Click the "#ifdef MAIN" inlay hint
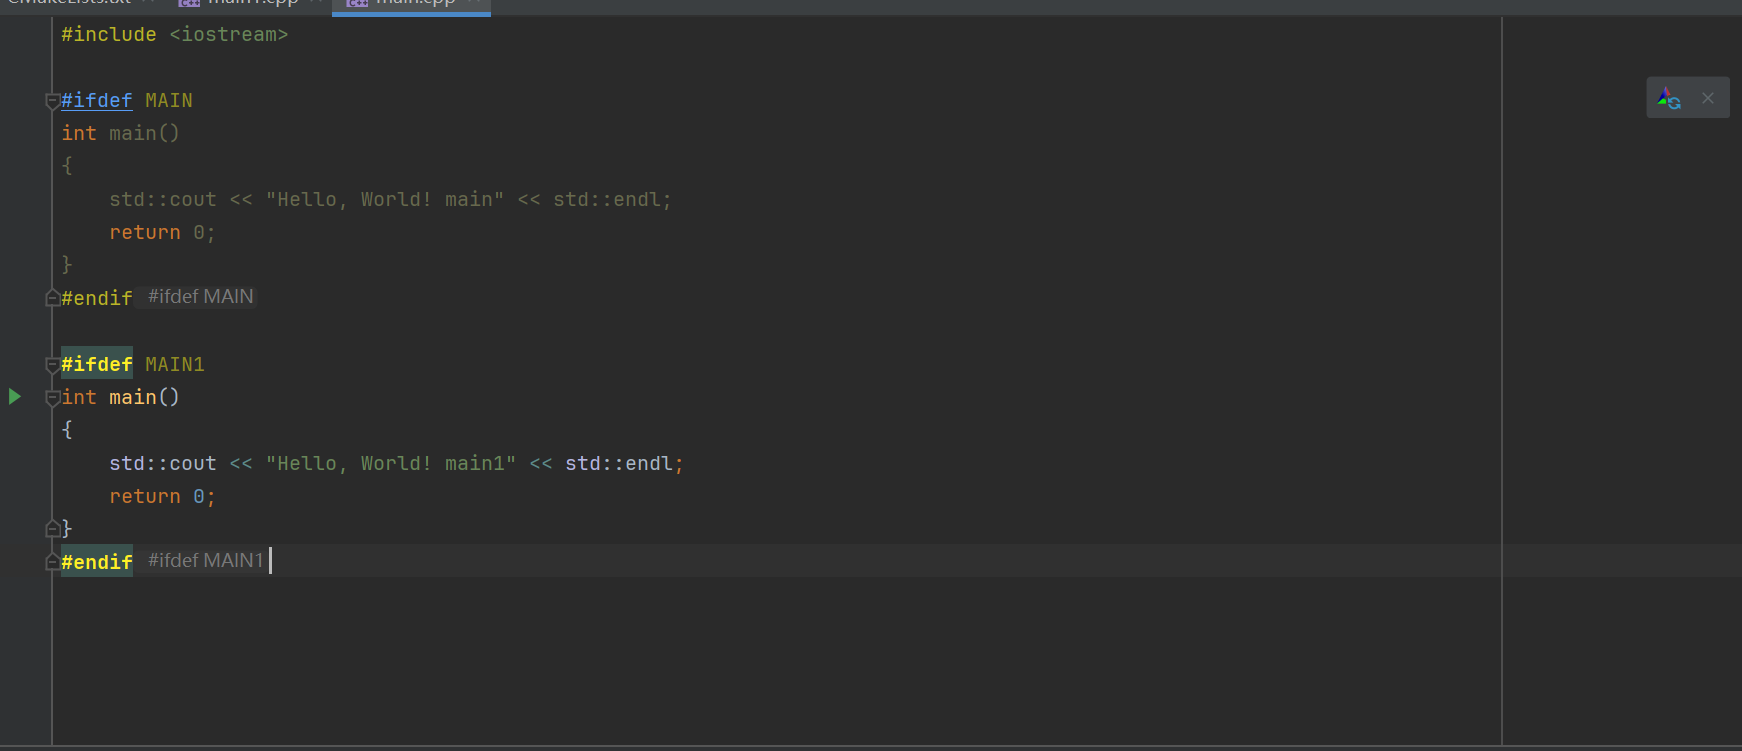 click(200, 297)
